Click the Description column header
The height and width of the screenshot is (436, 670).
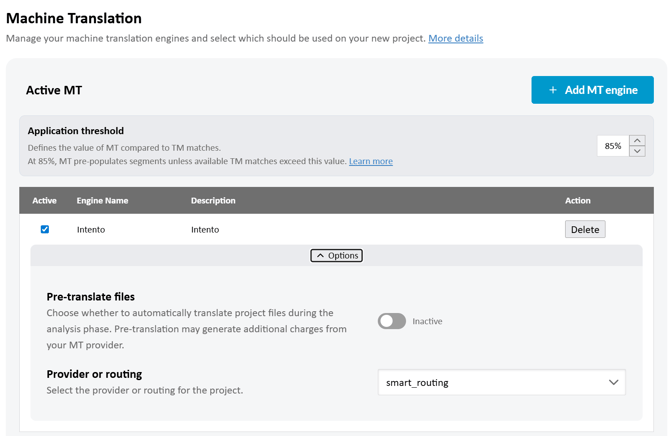pos(213,200)
